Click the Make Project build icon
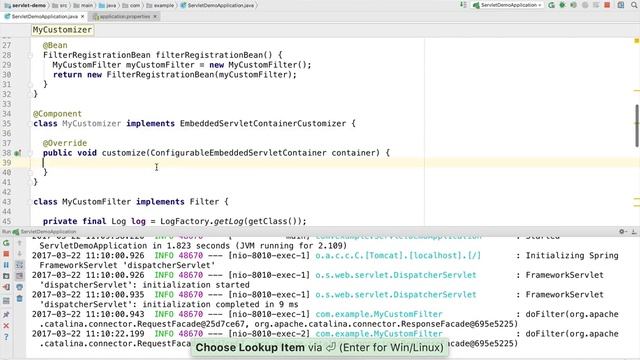This screenshot has height=360, width=640. click(463, 5)
